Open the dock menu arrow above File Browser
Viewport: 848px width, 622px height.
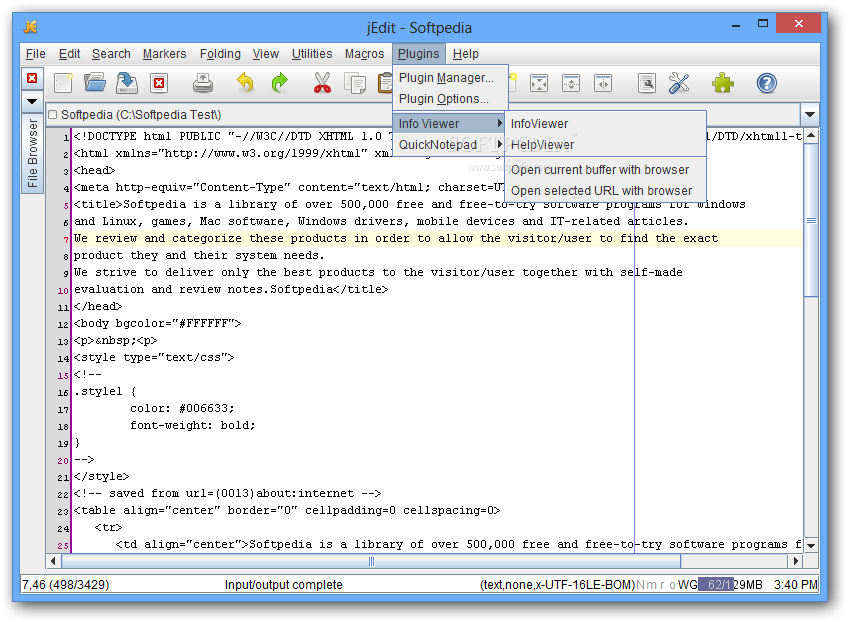32,101
